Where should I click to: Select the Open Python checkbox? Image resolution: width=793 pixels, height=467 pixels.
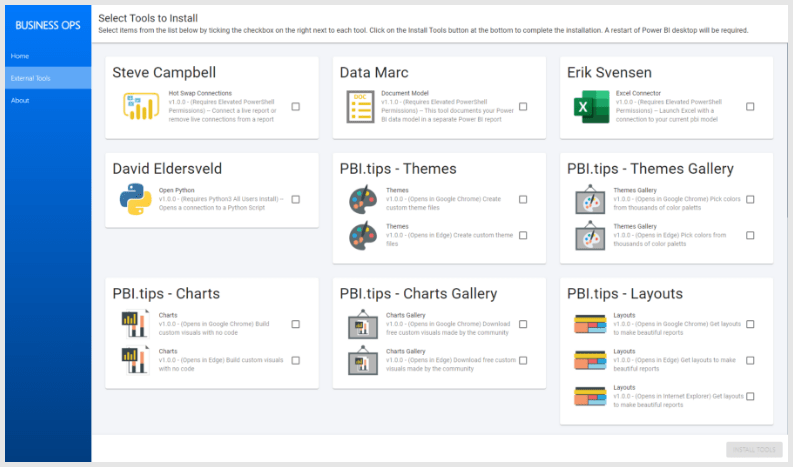tap(296, 200)
